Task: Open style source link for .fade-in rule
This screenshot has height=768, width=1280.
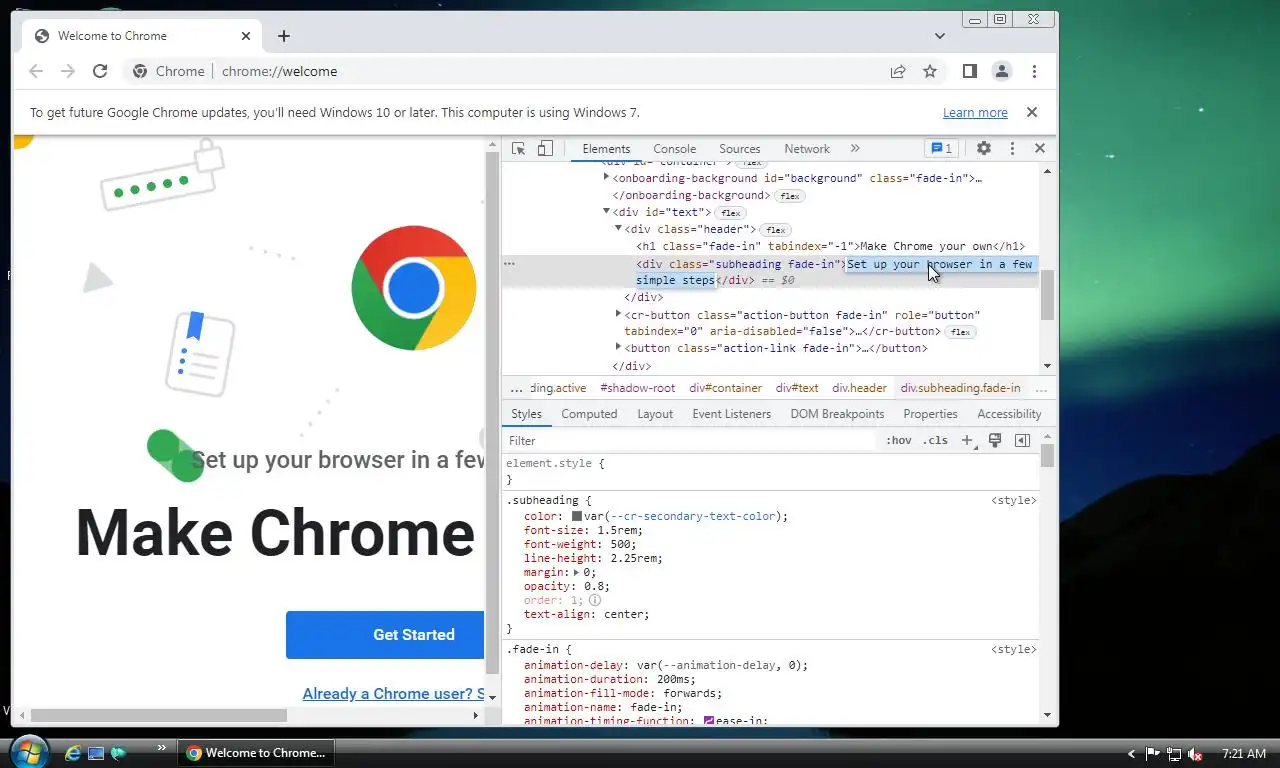Action: tap(1013, 649)
